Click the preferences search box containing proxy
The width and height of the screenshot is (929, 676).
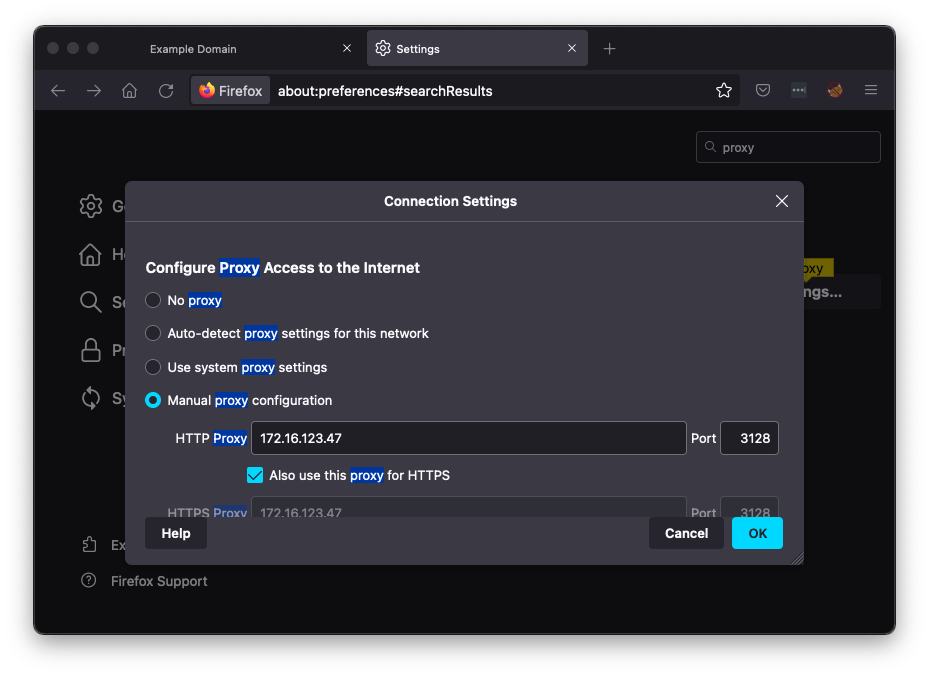(x=788, y=147)
